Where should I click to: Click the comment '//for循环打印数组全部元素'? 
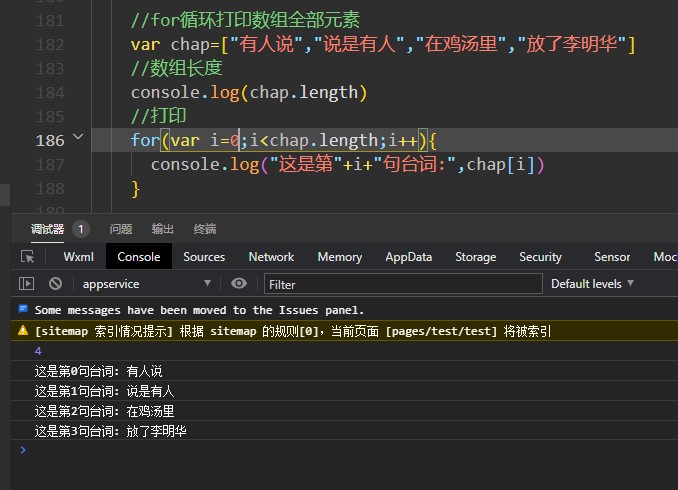click(x=245, y=20)
